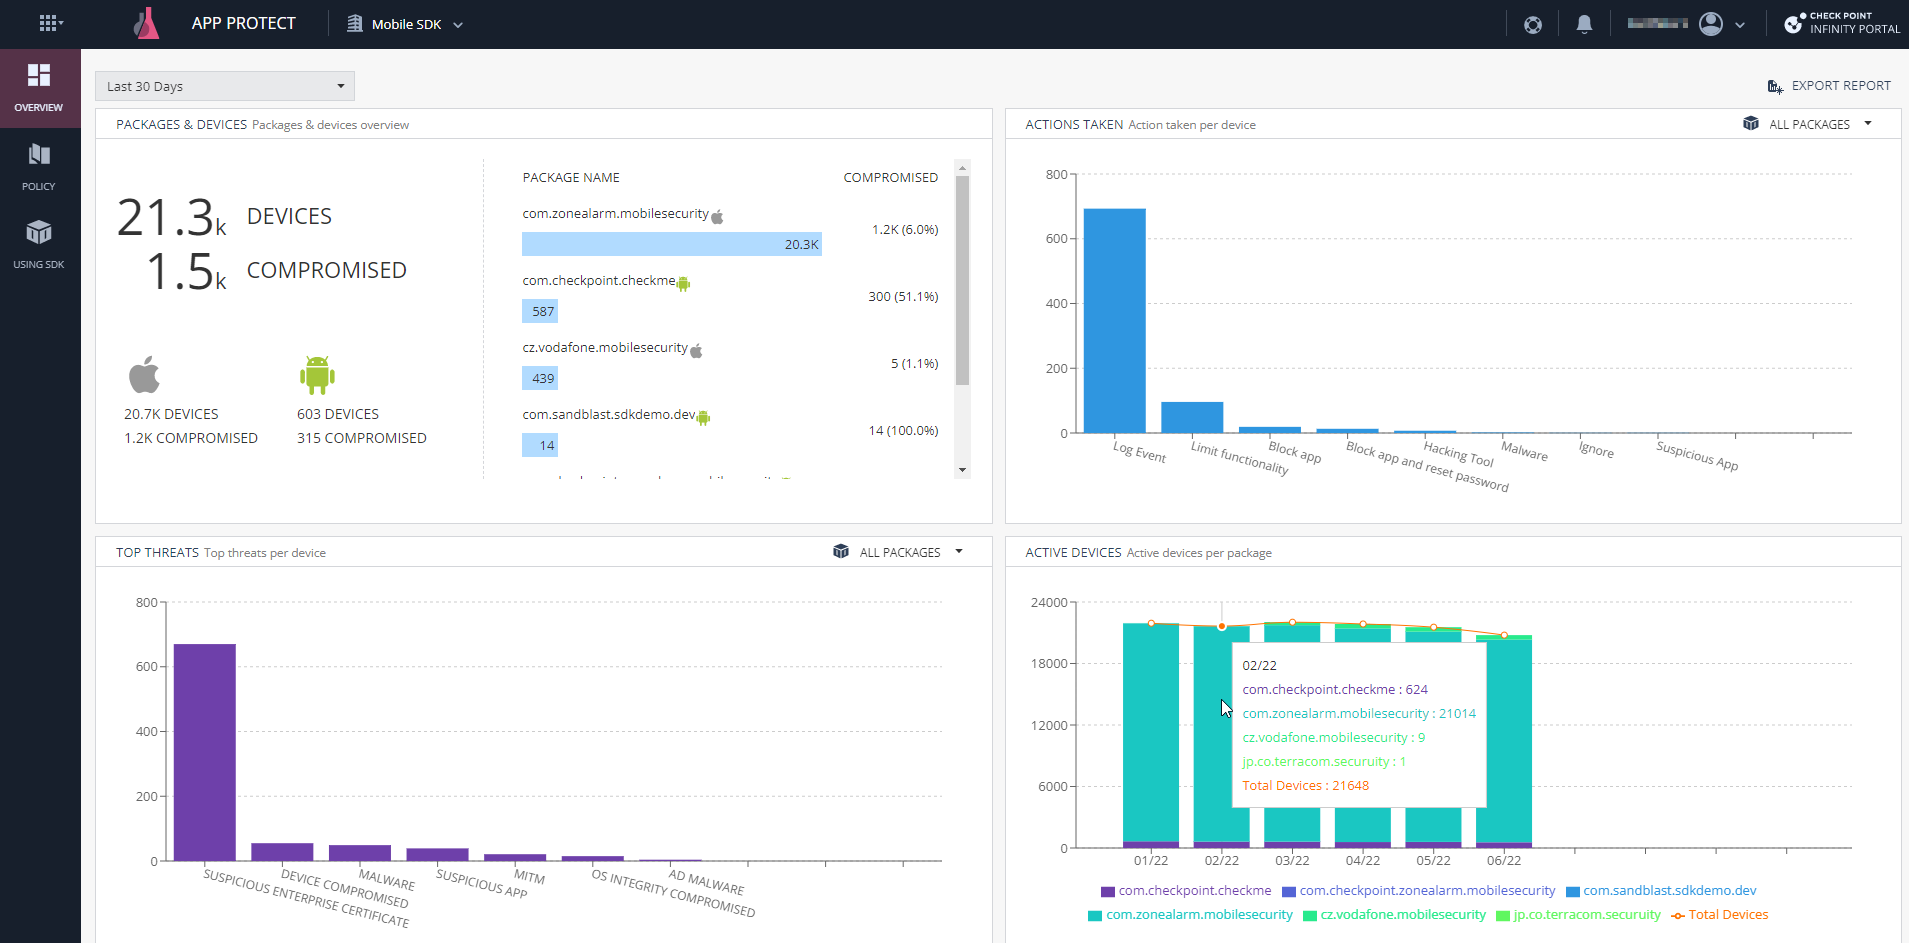Select the com.checkpoint.checkme package name
Viewport: 1909px width, 943px height.
coord(599,281)
